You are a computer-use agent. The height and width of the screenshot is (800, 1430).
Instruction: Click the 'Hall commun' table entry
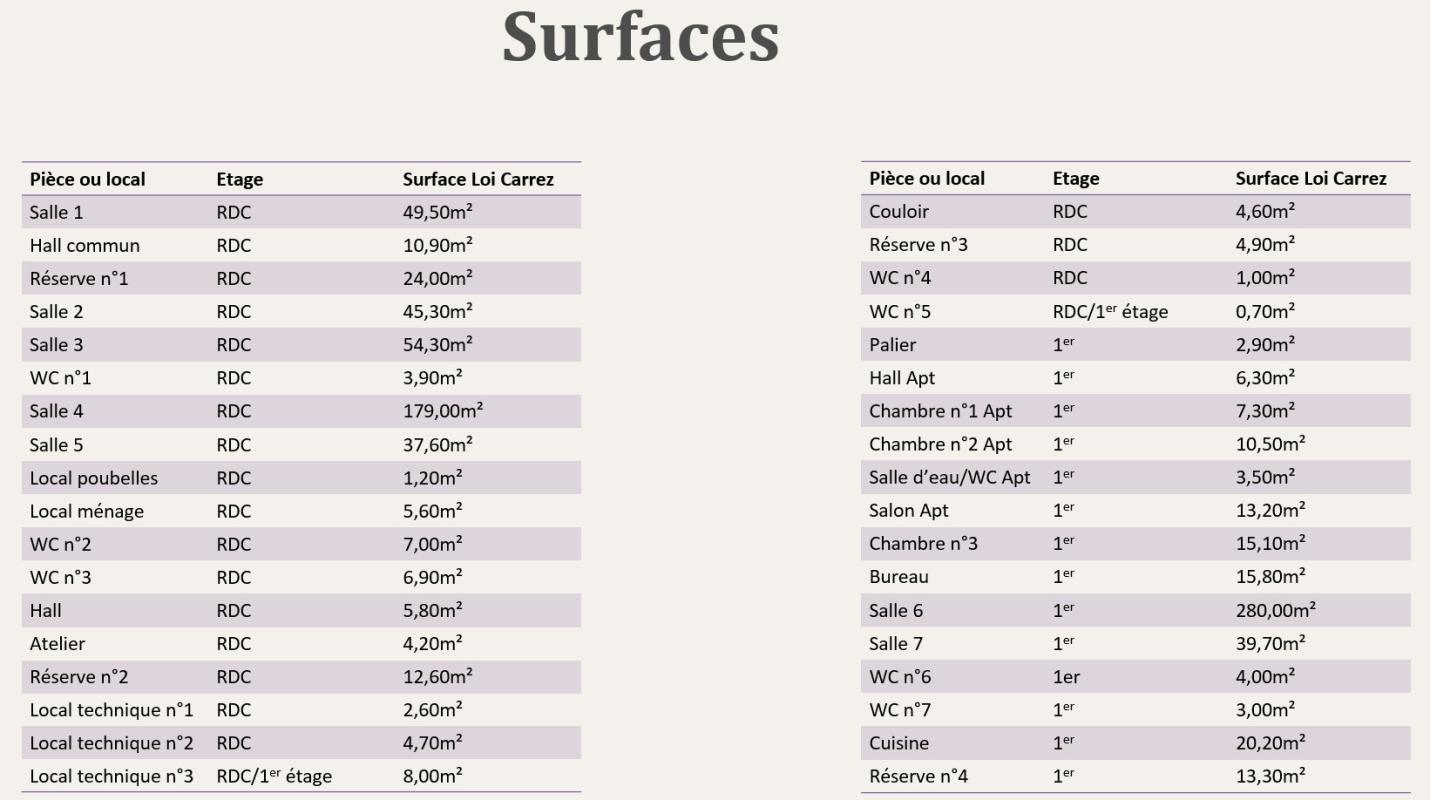click(85, 245)
